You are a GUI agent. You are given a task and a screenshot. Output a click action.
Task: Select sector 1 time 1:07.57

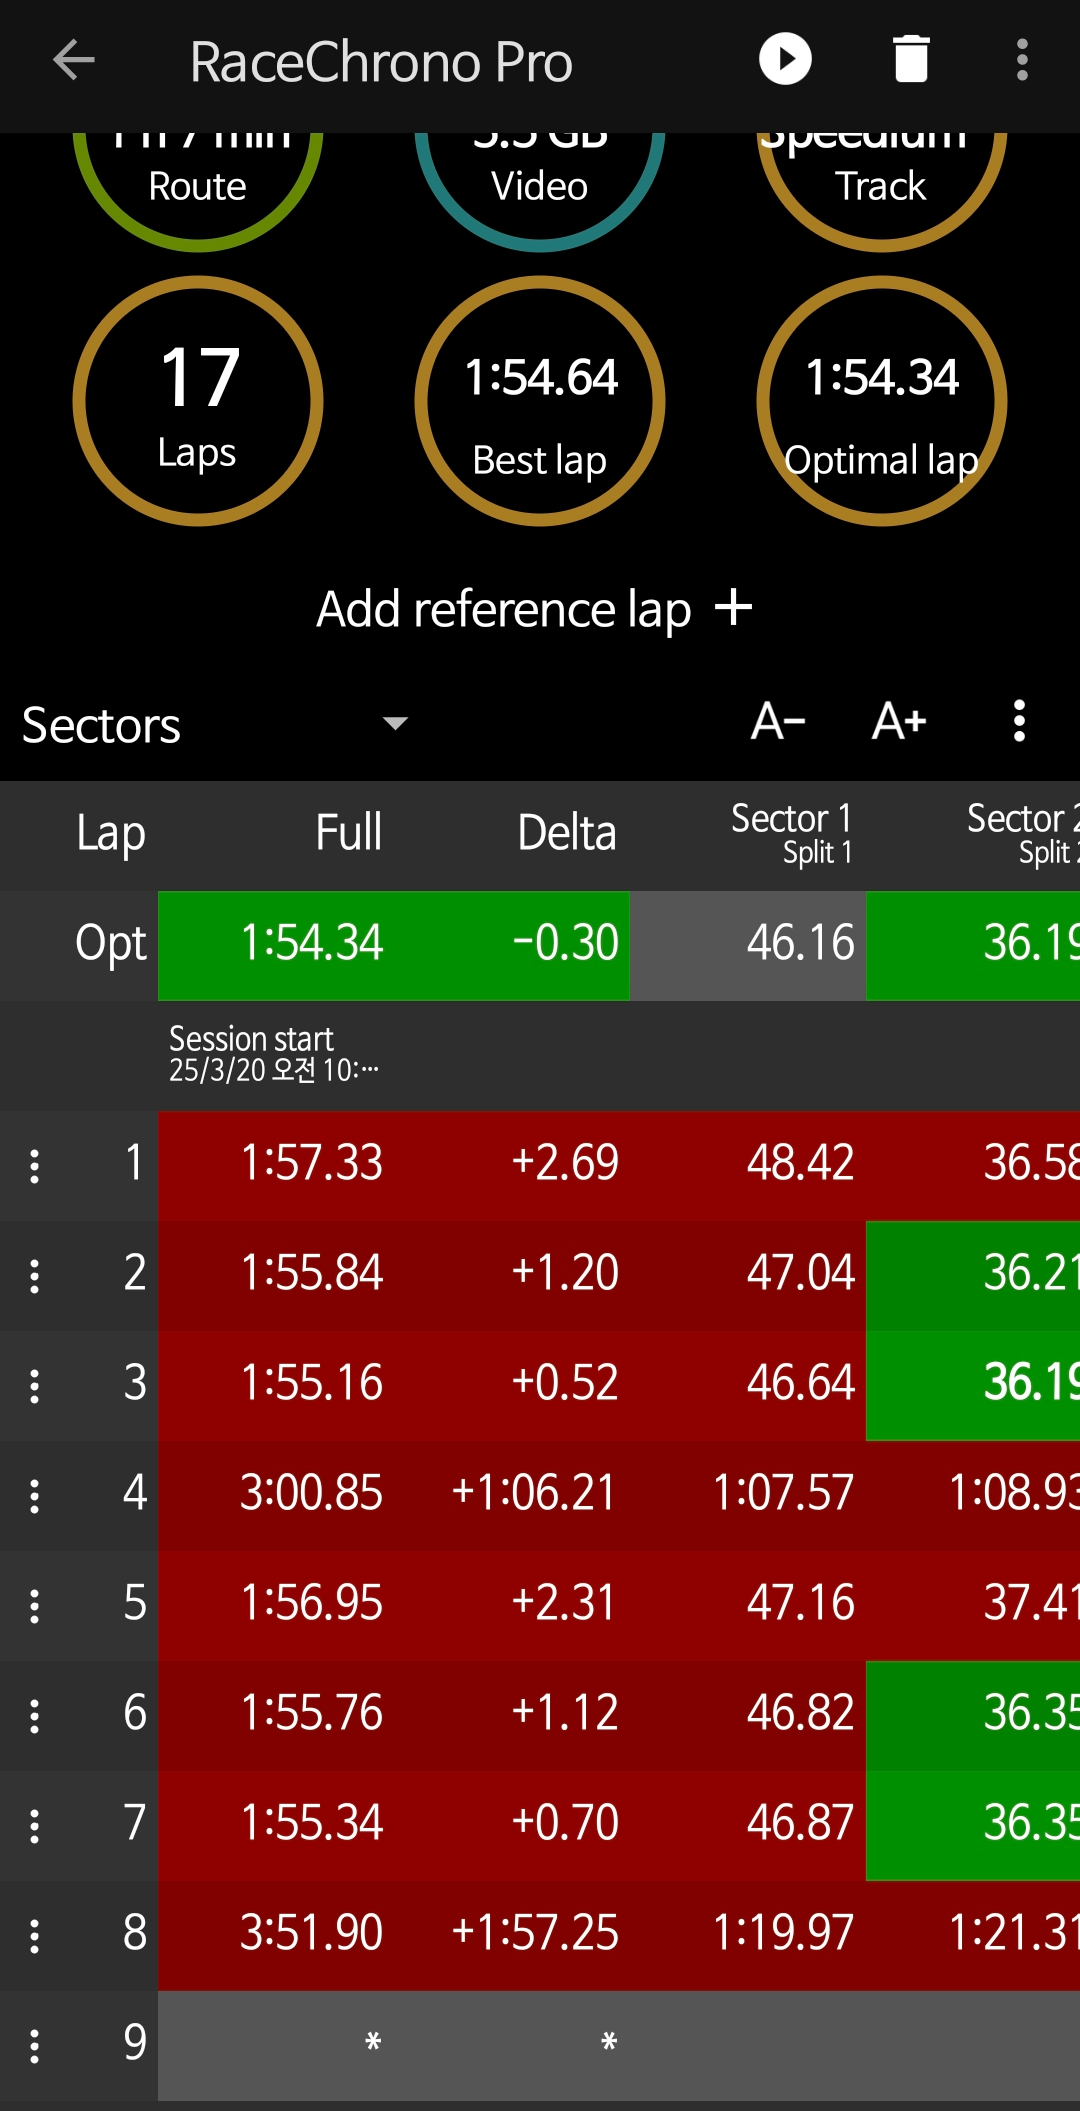748,1496
